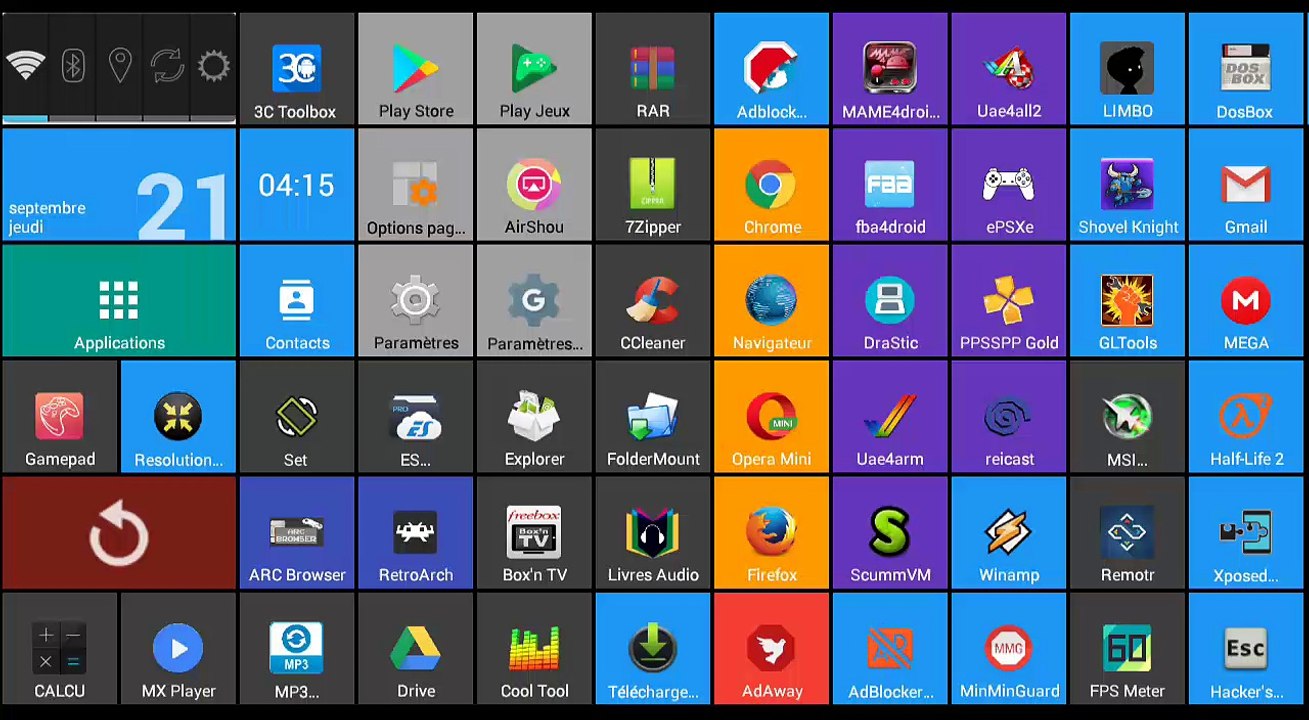Open the 7Zipper app
Image resolution: width=1309 pixels, height=720 pixels.
click(653, 185)
